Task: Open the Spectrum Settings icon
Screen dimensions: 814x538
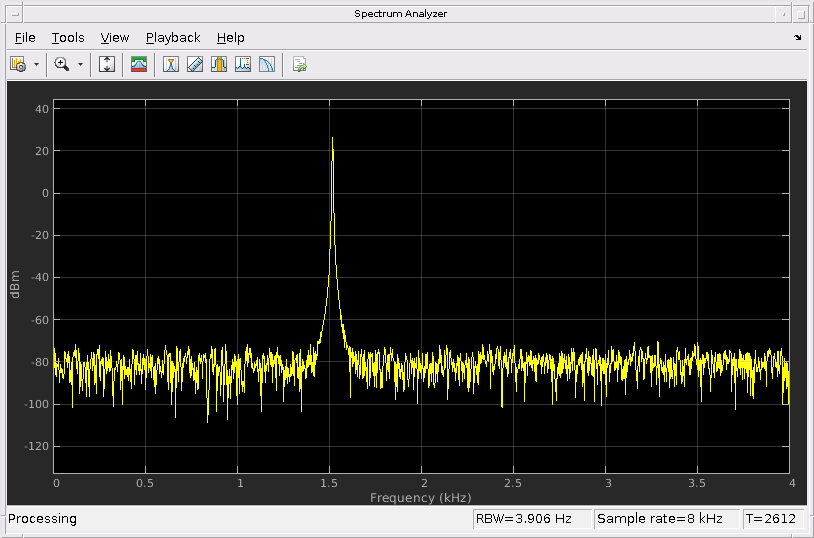Action: [18, 64]
